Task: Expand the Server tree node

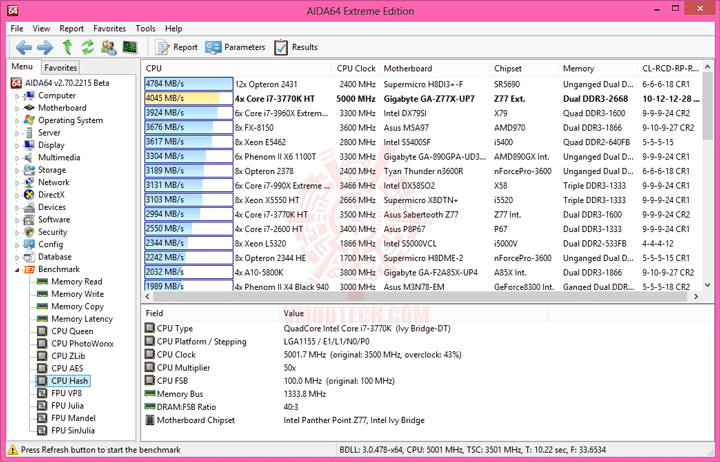Action: click(x=17, y=133)
